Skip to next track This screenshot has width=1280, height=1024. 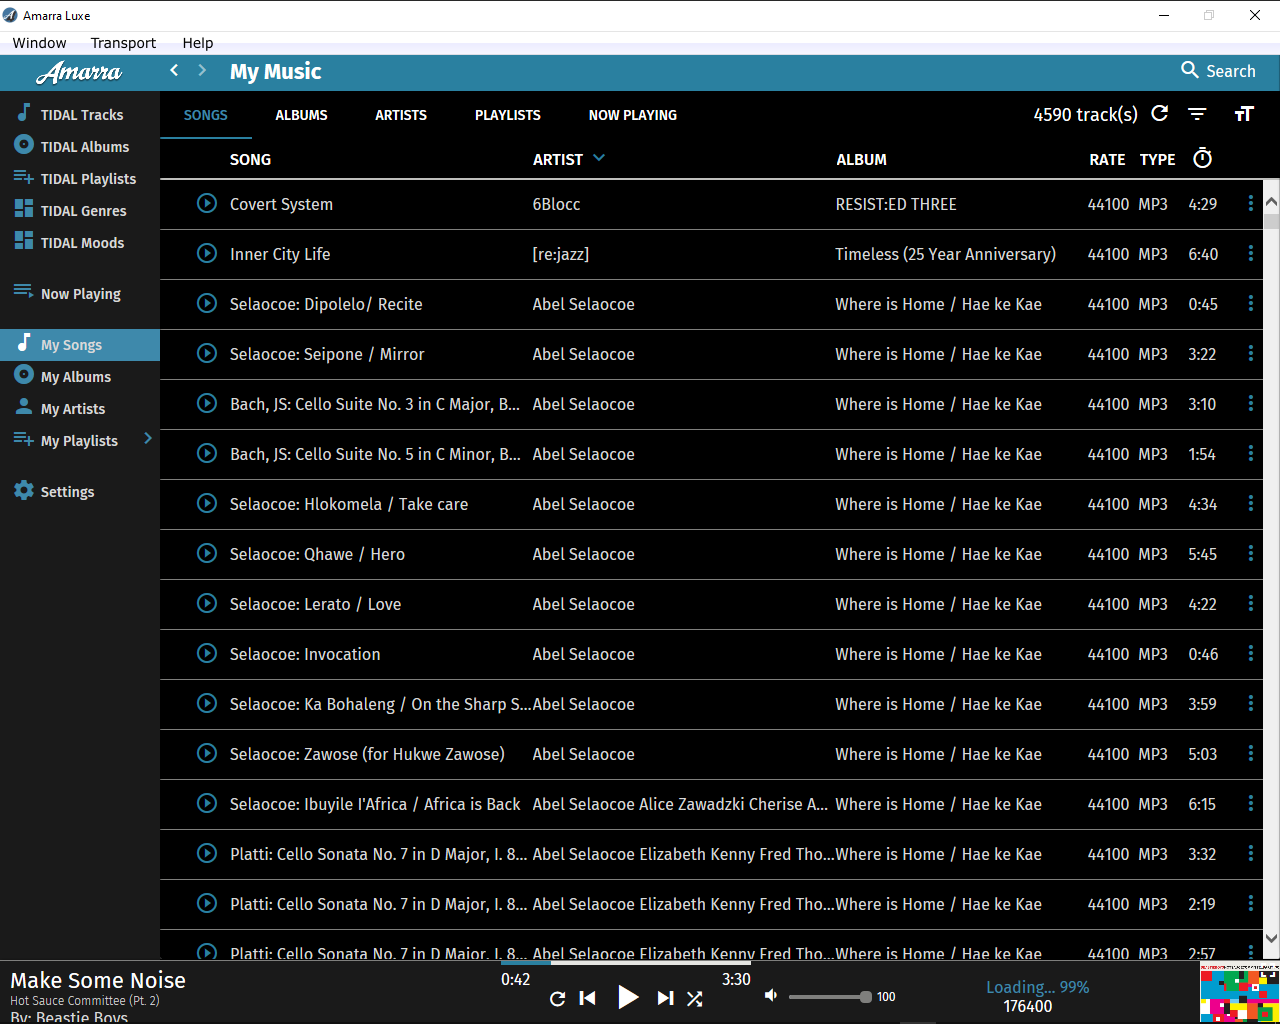(665, 998)
